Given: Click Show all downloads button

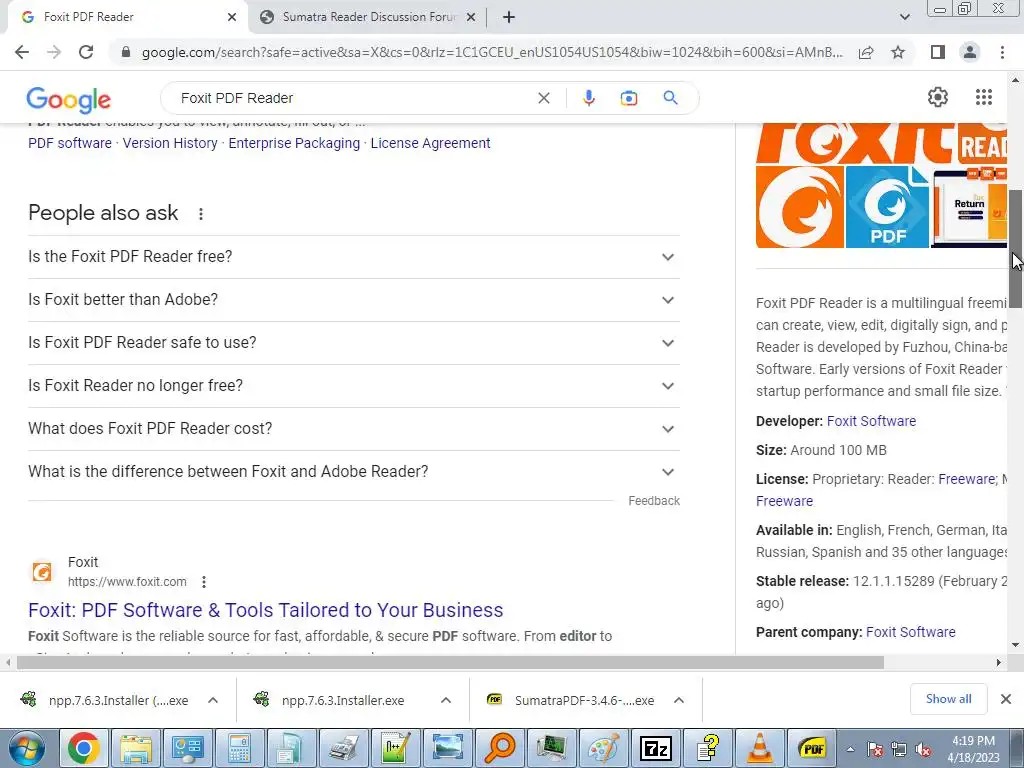Looking at the screenshot, I should (948, 699).
